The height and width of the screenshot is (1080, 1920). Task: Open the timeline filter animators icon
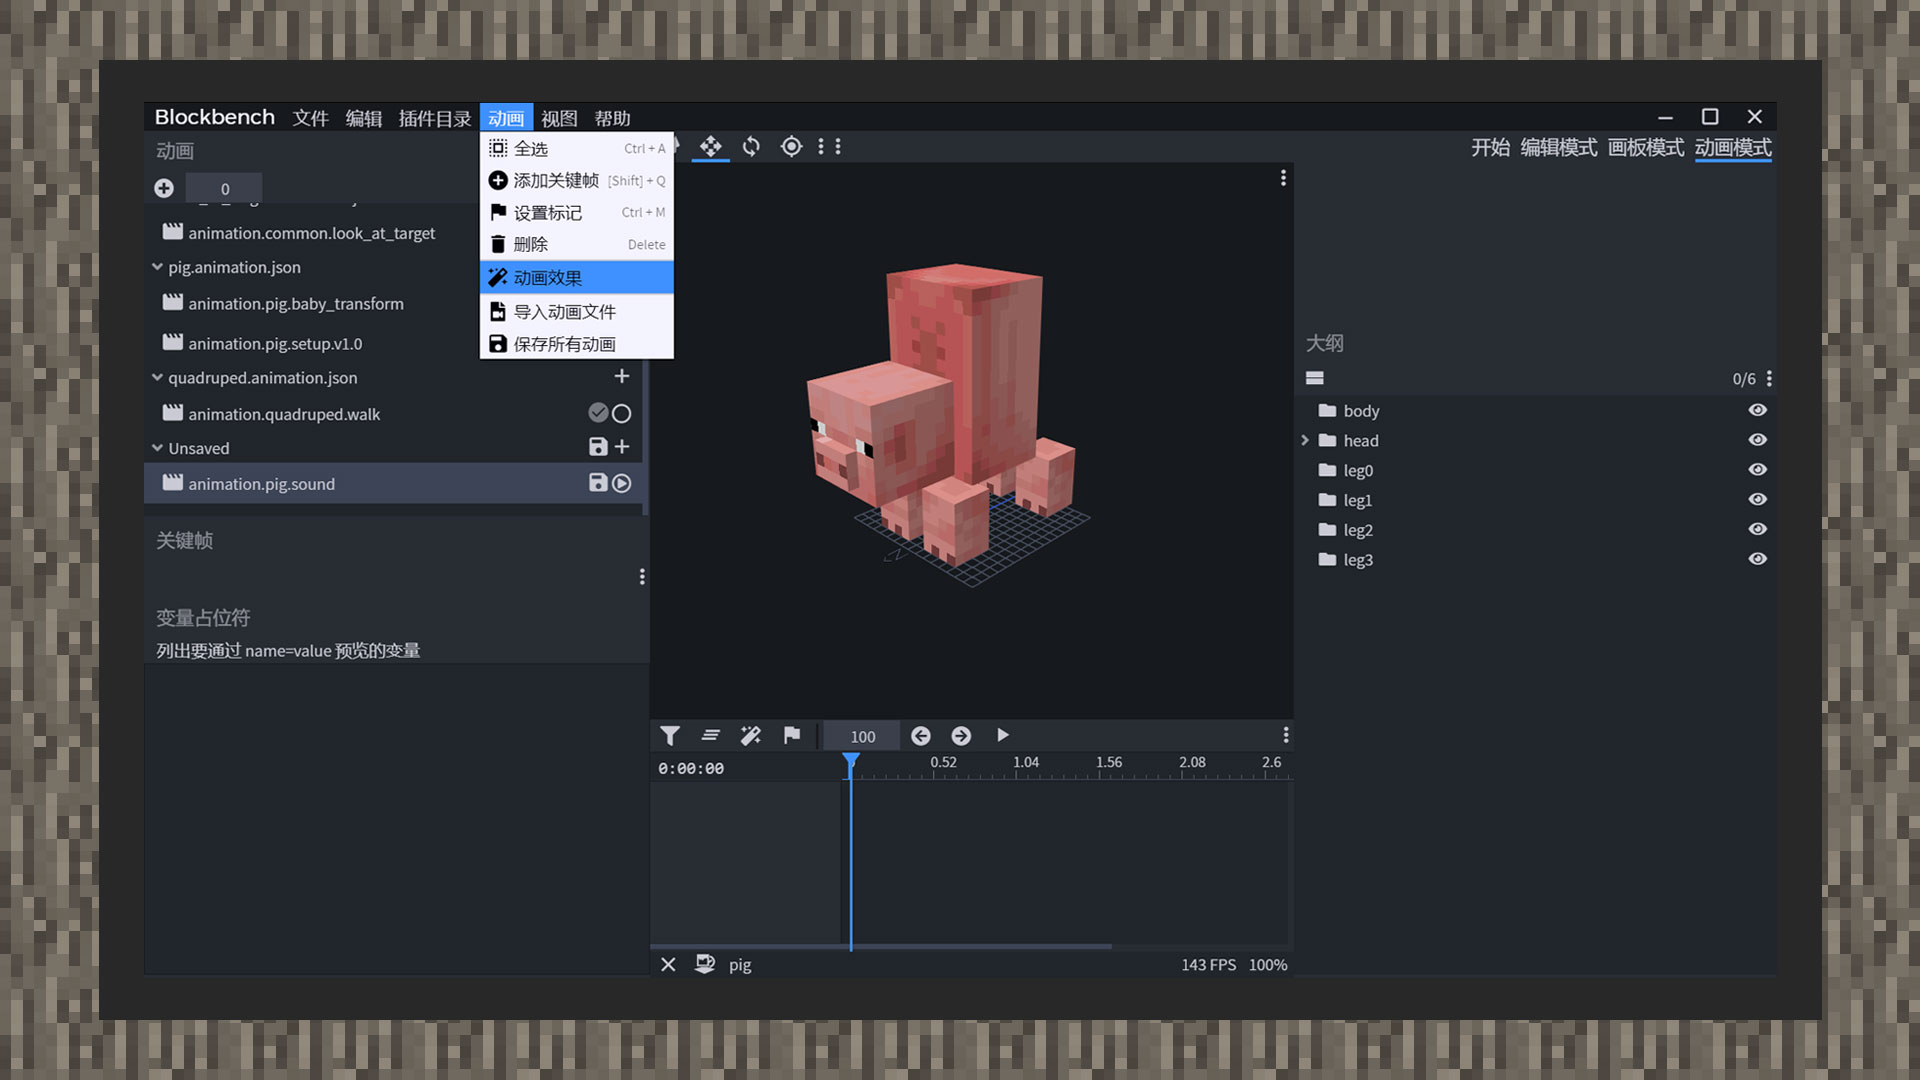(x=670, y=736)
